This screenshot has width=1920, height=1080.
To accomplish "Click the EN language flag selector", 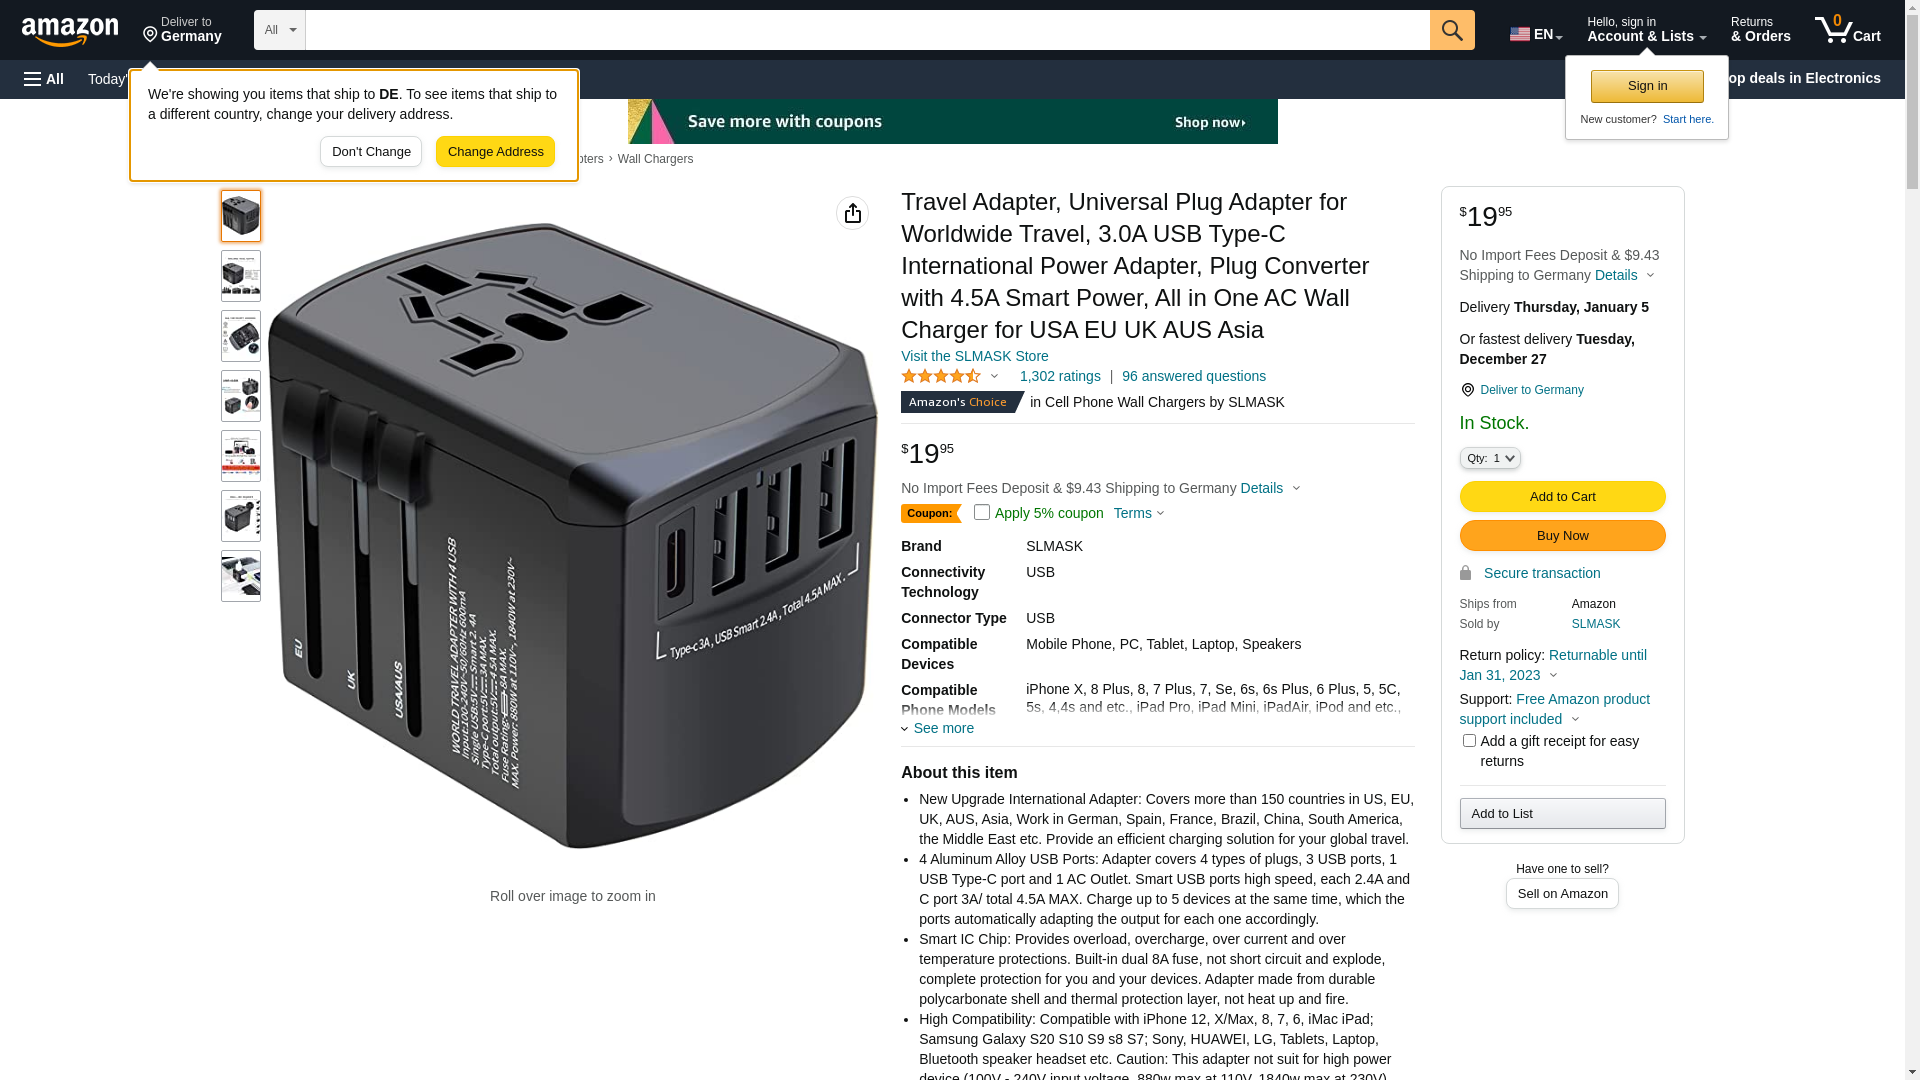I will click(x=1536, y=34).
